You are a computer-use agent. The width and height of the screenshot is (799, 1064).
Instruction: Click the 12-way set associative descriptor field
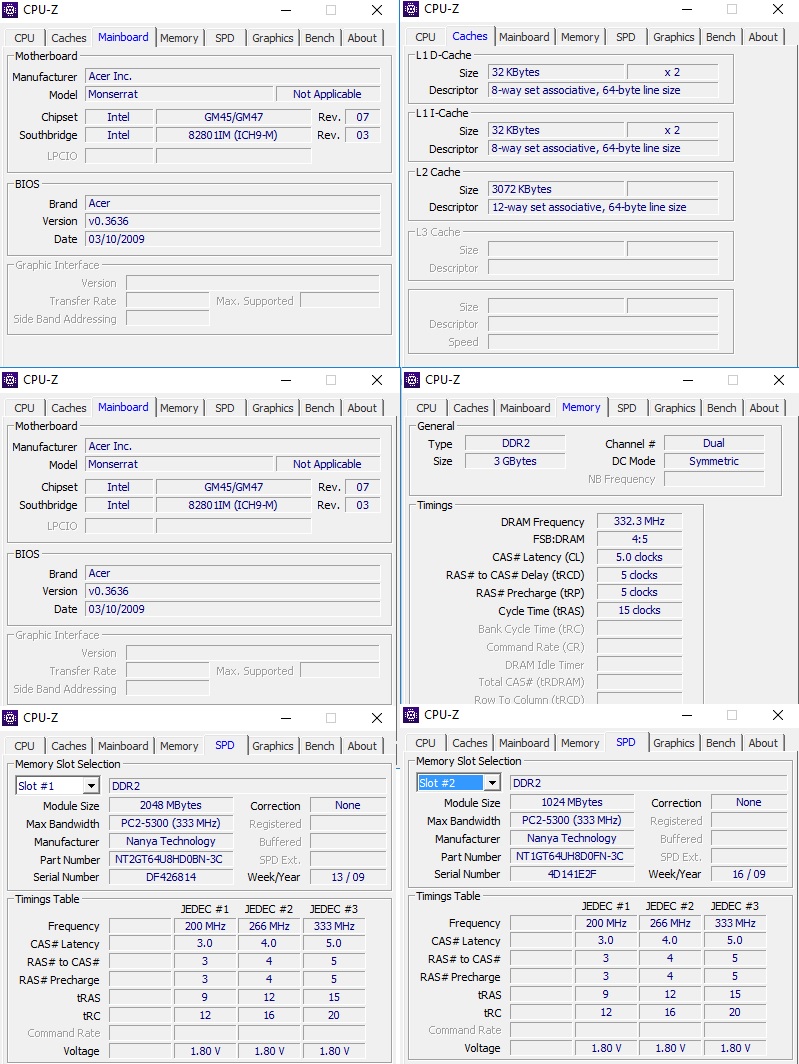(x=603, y=207)
